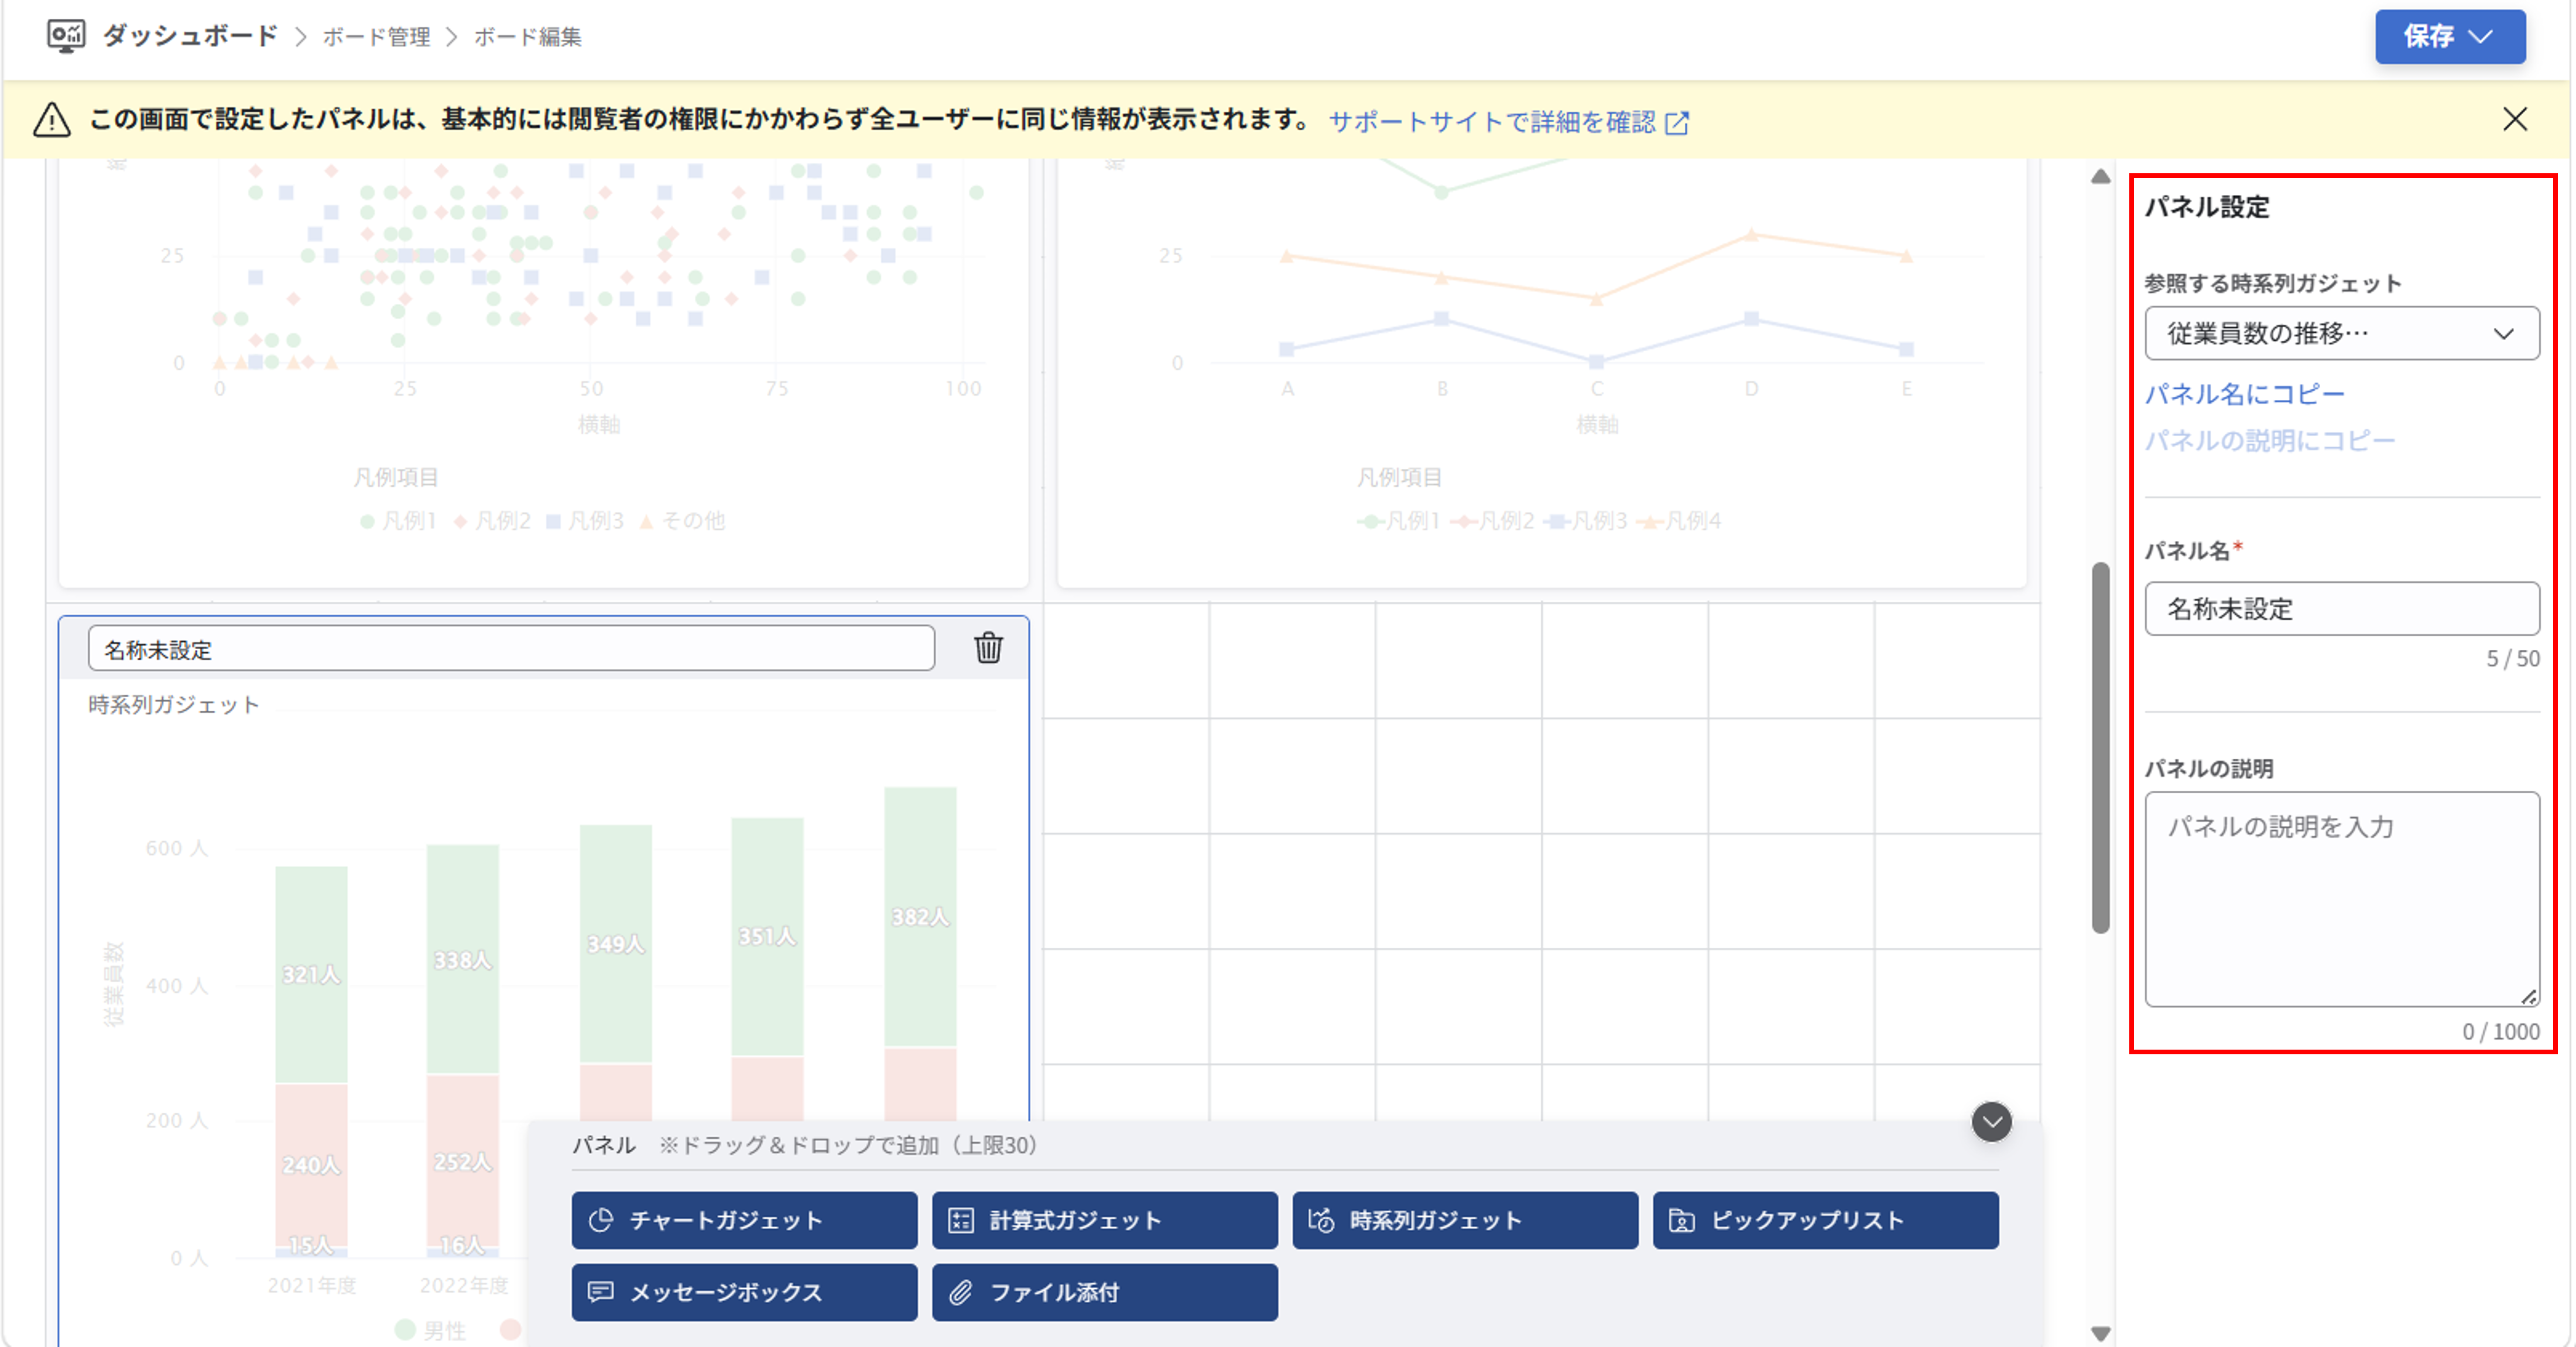Open the 保存 dropdown button

pyautogui.click(x=2449, y=37)
